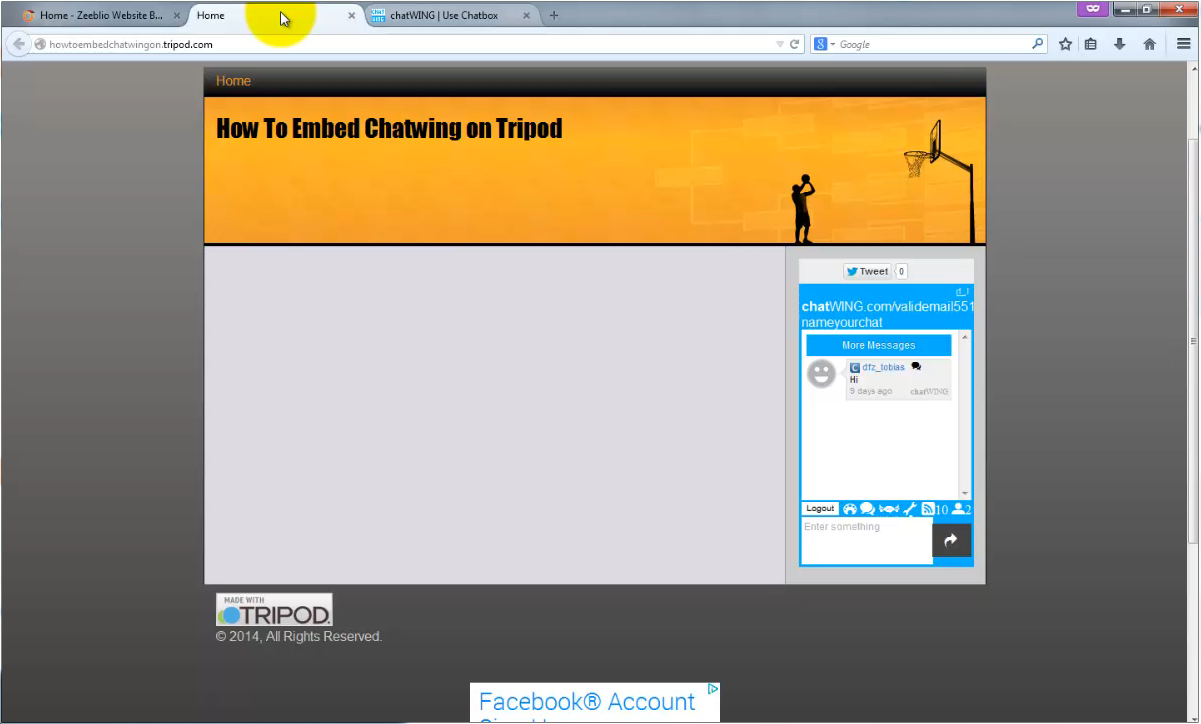Send message with the arrow button
This screenshot has width=1201, height=724.
tap(951, 540)
